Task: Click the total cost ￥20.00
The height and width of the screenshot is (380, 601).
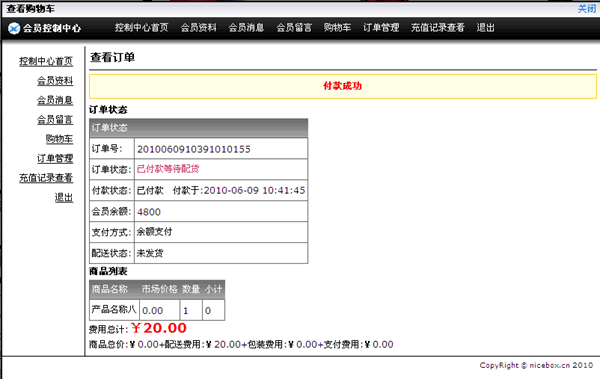Action: tap(159, 328)
